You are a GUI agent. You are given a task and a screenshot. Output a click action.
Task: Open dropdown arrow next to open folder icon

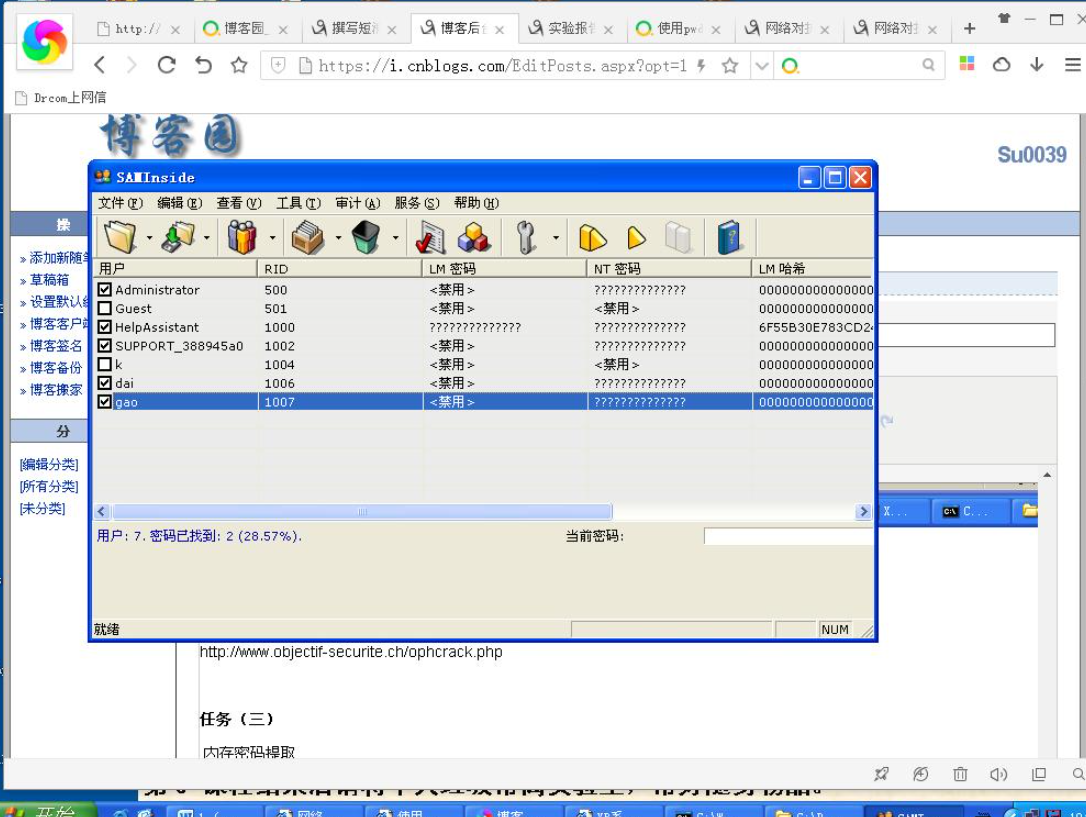click(x=150, y=237)
